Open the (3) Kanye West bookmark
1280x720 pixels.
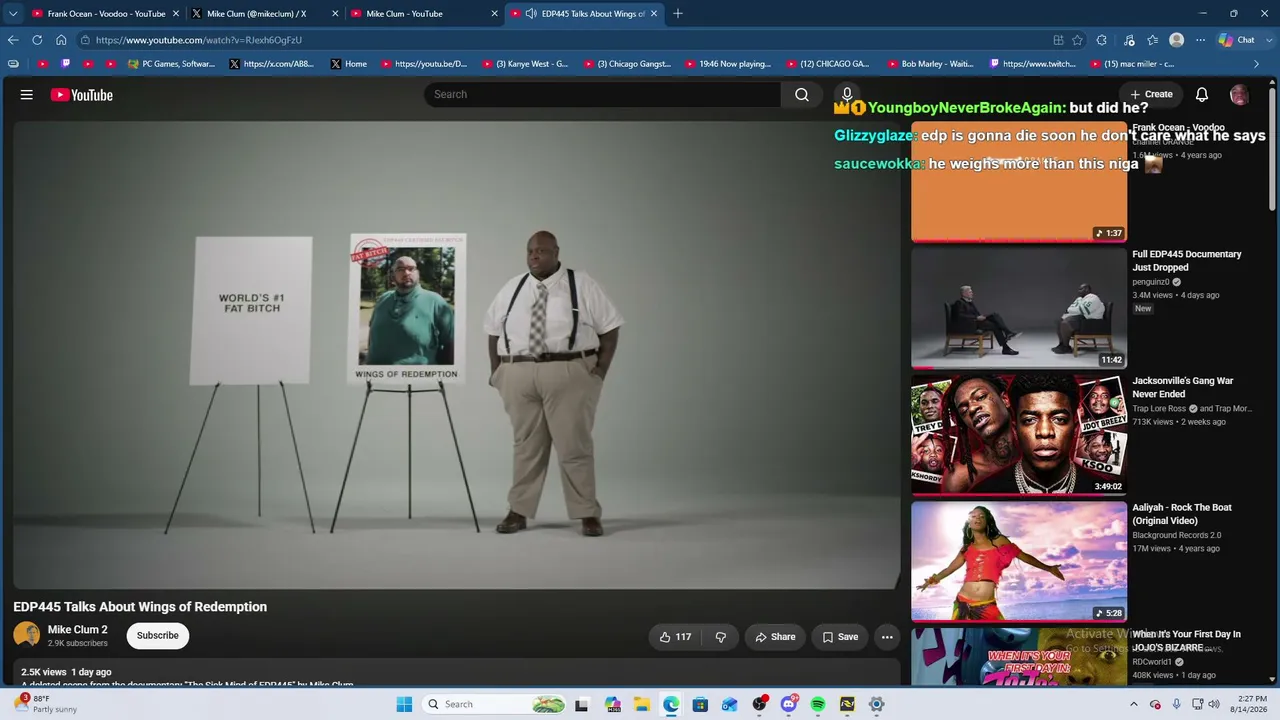pyautogui.click(x=525, y=64)
